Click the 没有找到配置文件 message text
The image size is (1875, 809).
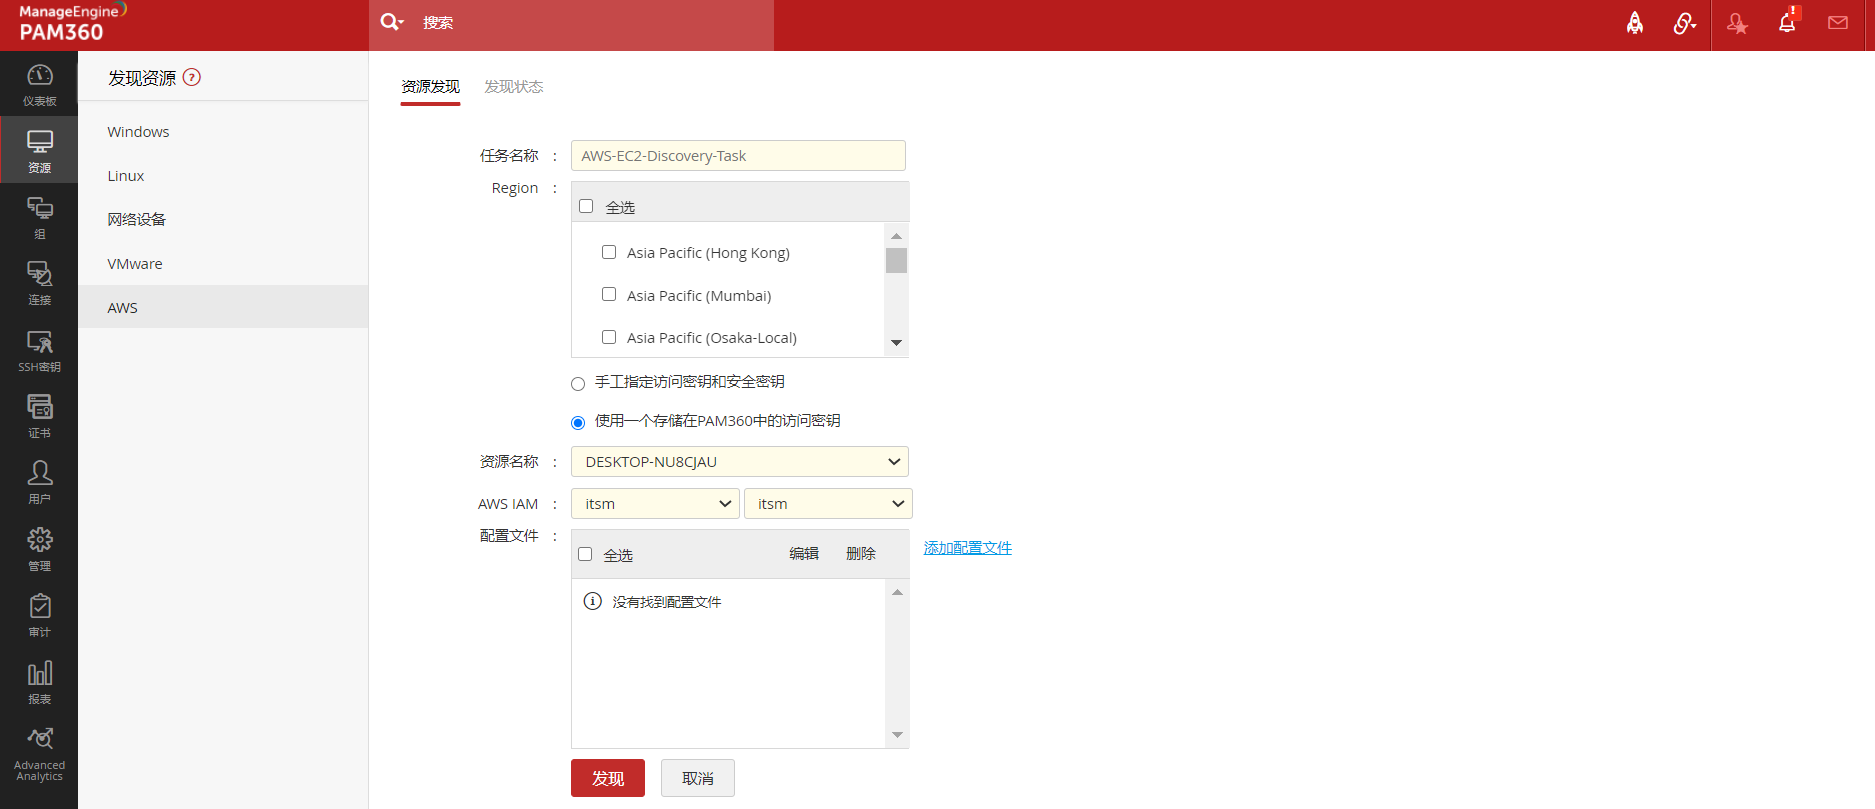pos(667,602)
